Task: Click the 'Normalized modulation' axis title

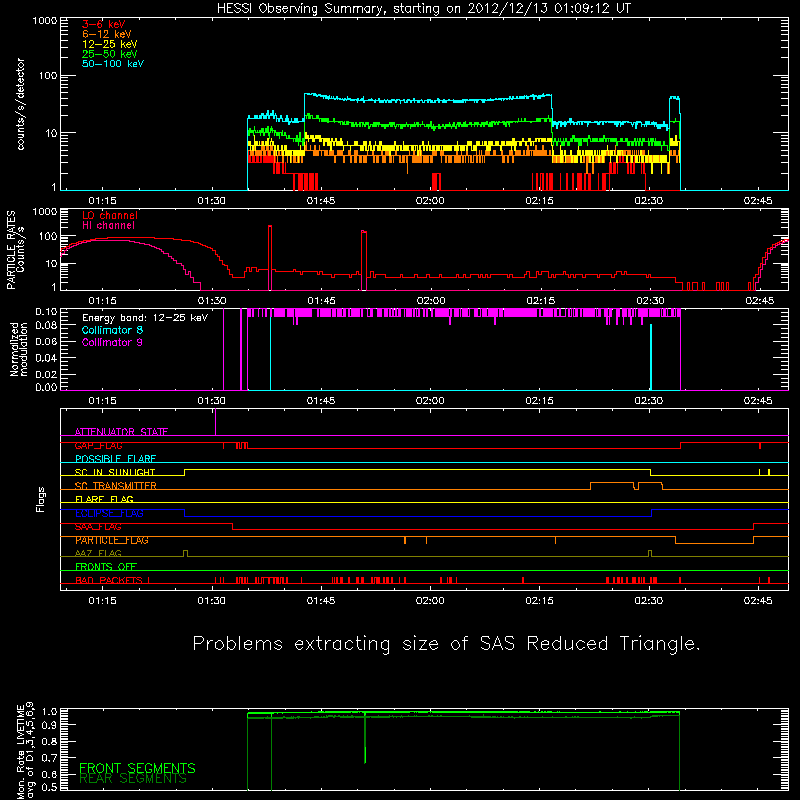Action: click(19, 349)
